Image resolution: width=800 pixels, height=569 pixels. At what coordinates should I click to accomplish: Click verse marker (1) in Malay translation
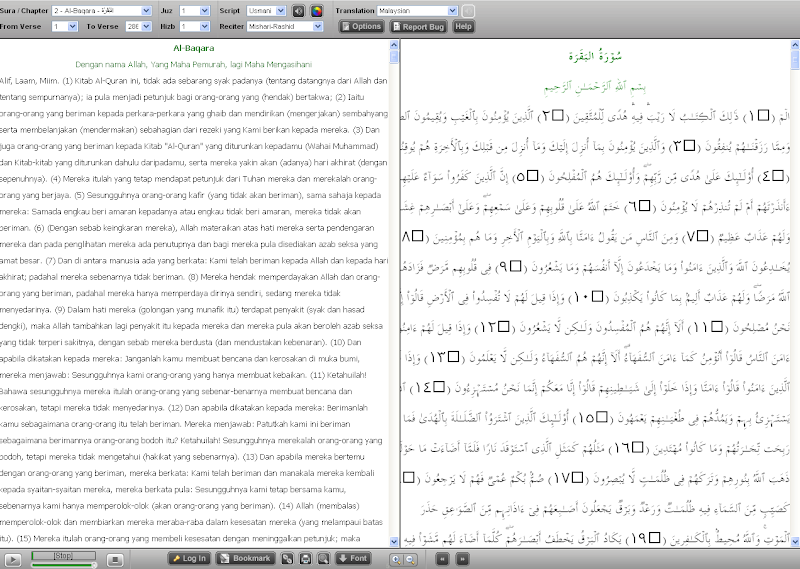click(x=67, y=81)
